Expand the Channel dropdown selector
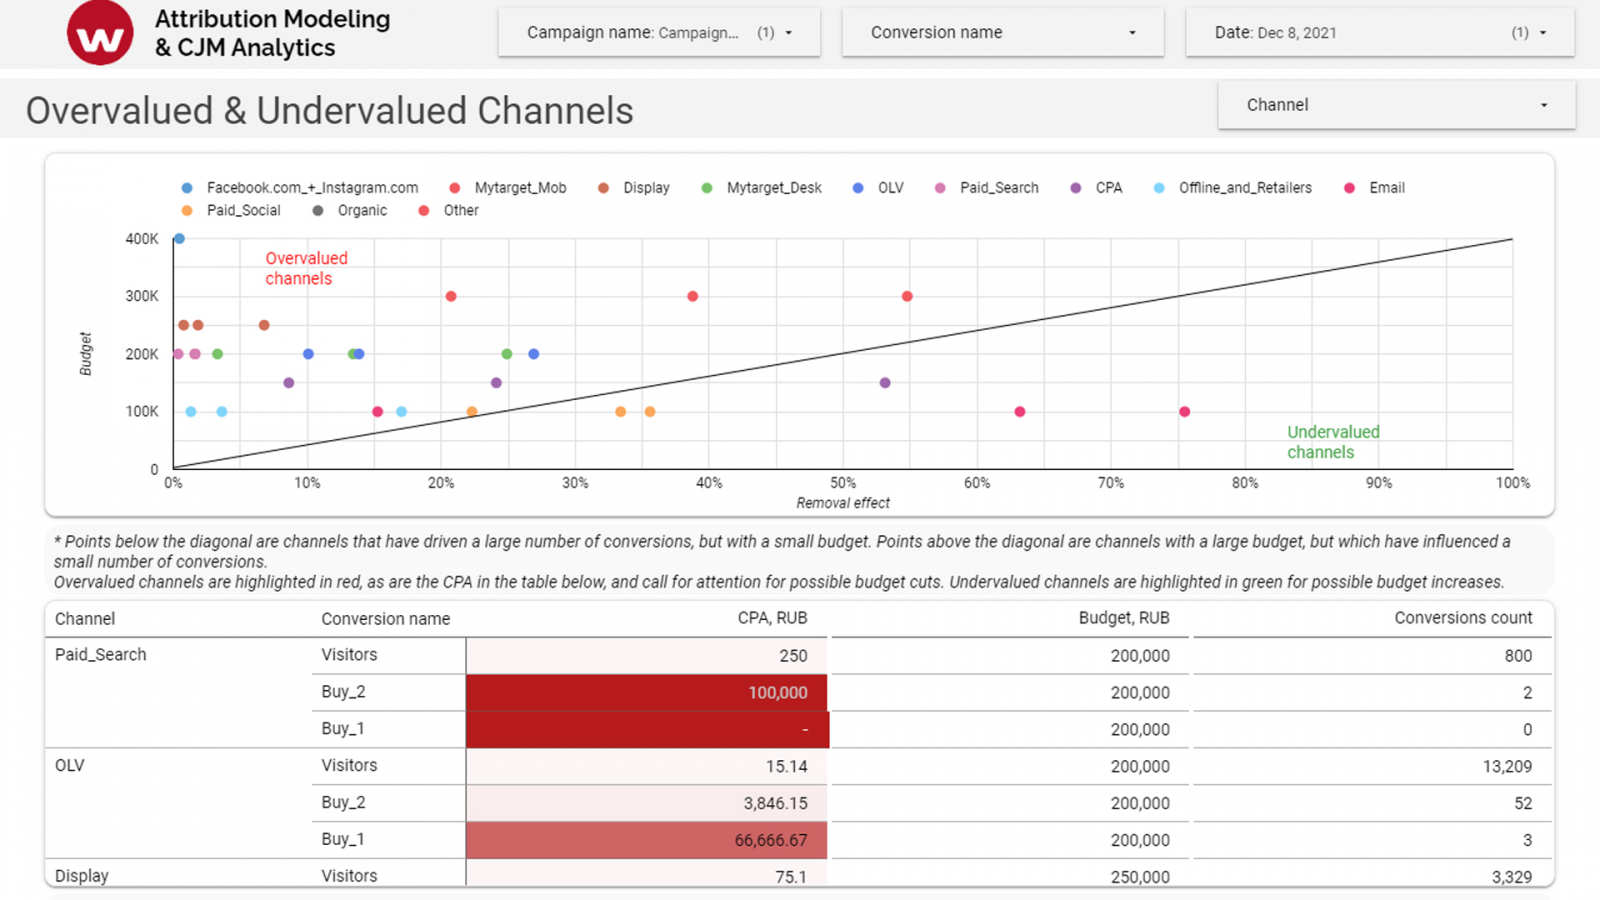The height and width of the screenshot is (900, 1600). [1395, 105]
